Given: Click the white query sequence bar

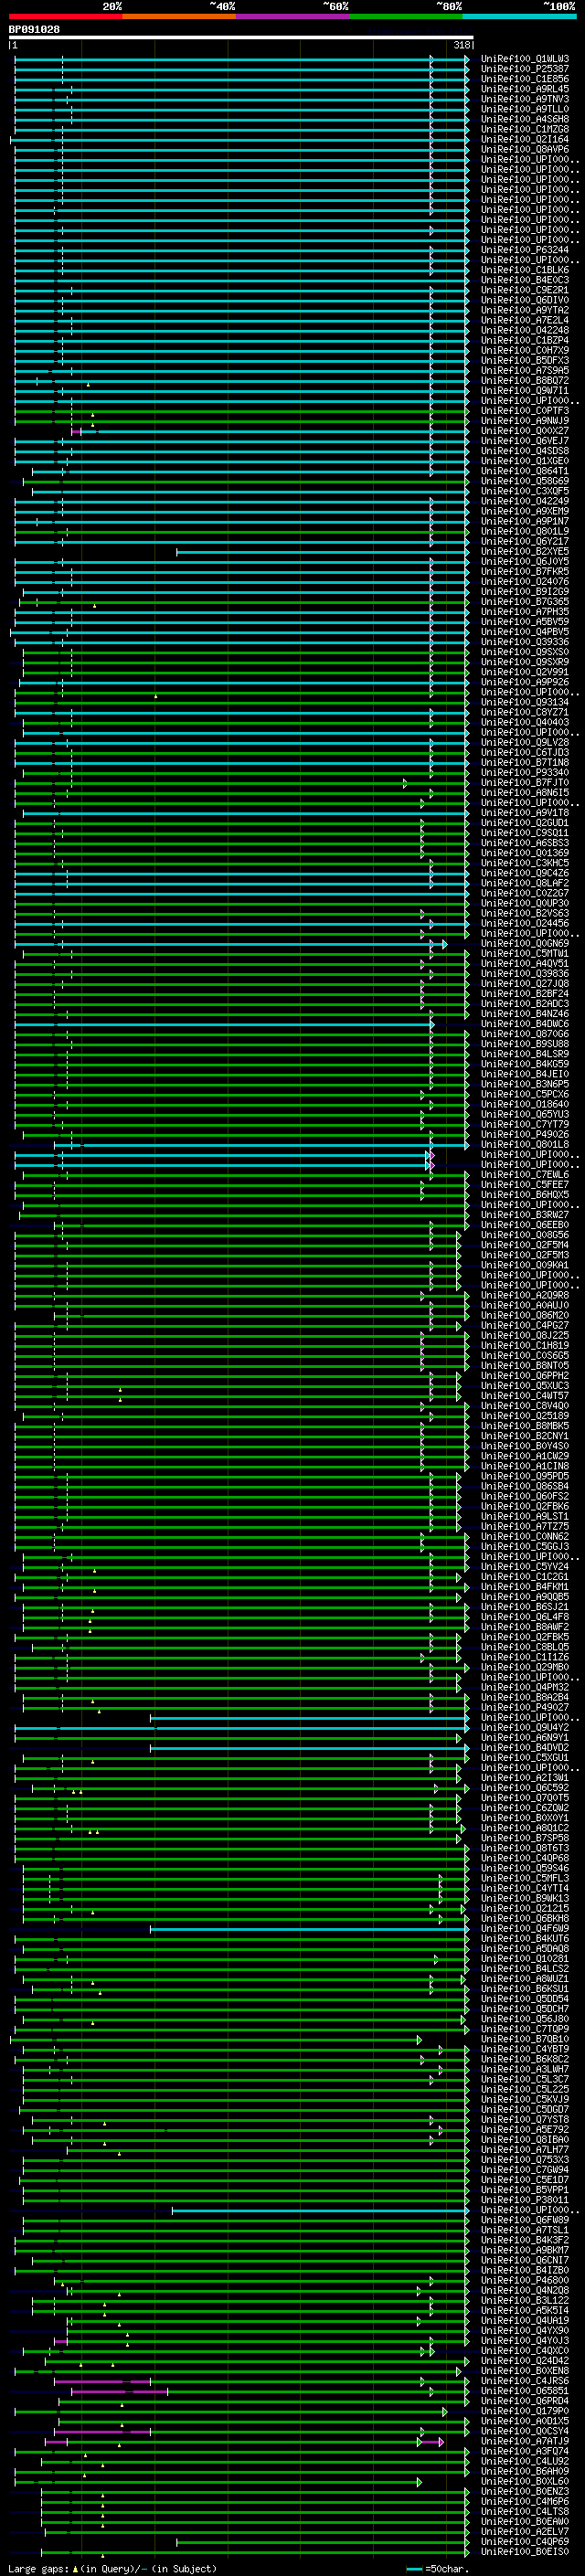Looking at the screenshot, I should (x=240, y=37).
